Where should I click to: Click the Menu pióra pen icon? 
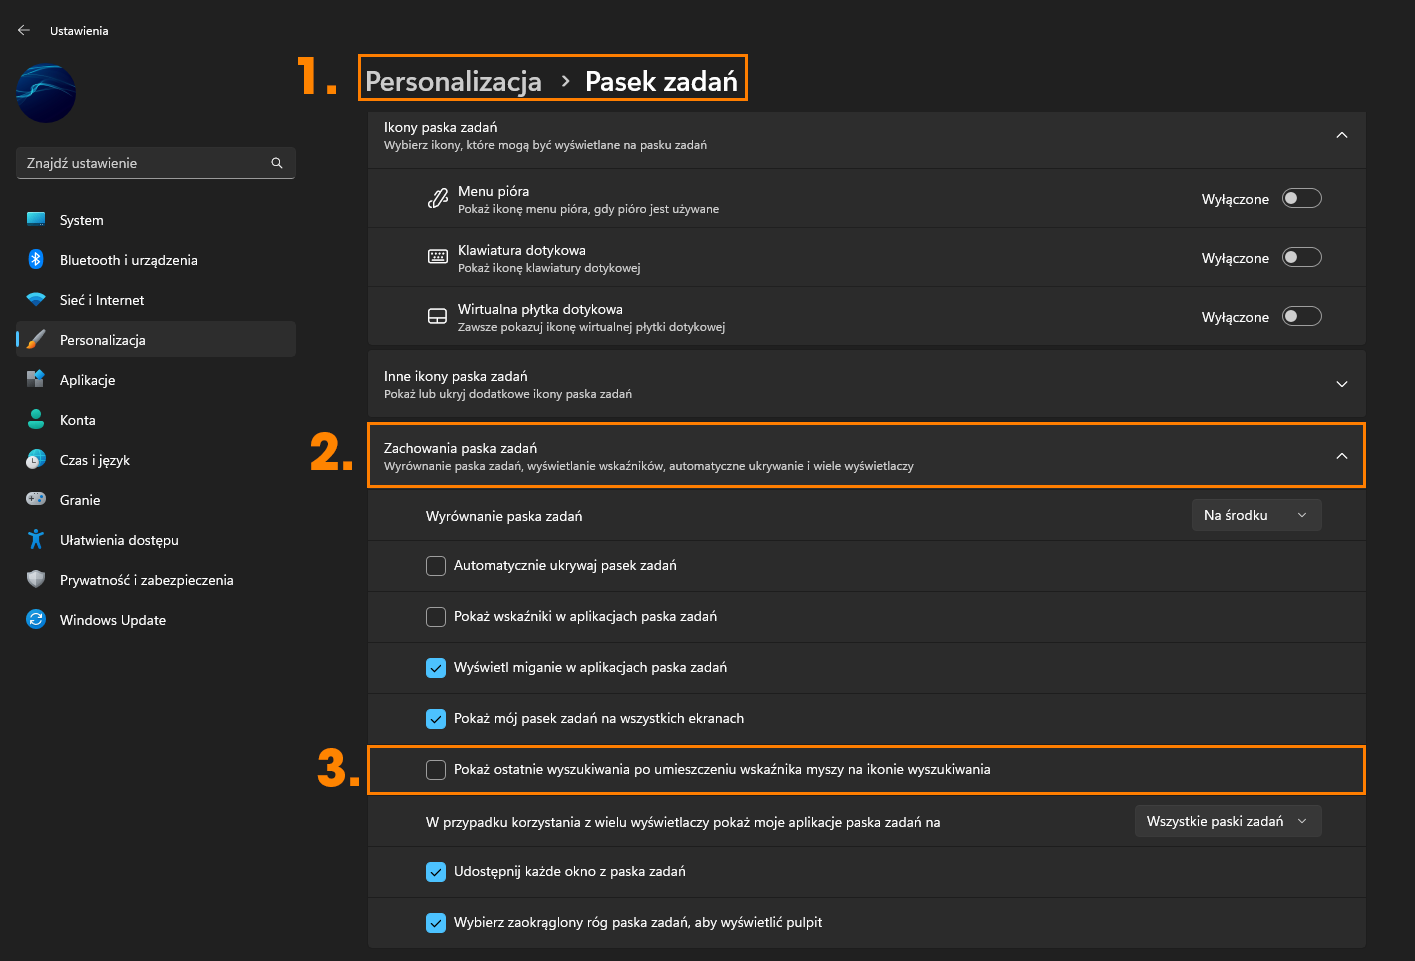click(x=438, y=198)
